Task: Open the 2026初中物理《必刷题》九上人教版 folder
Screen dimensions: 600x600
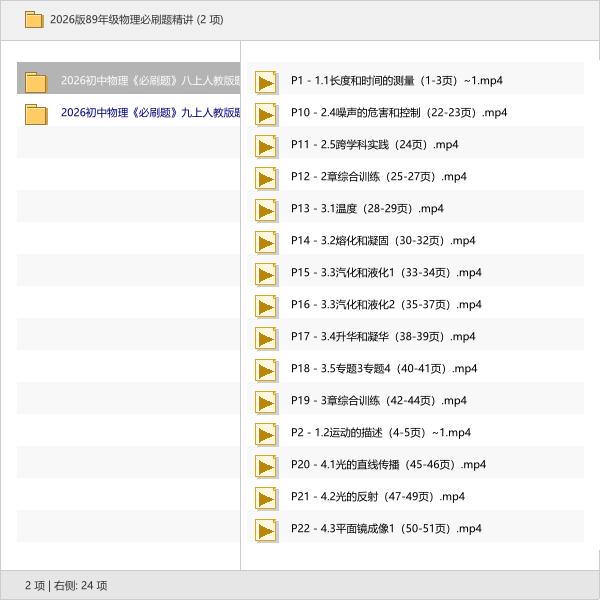Action: coord(150,113)
